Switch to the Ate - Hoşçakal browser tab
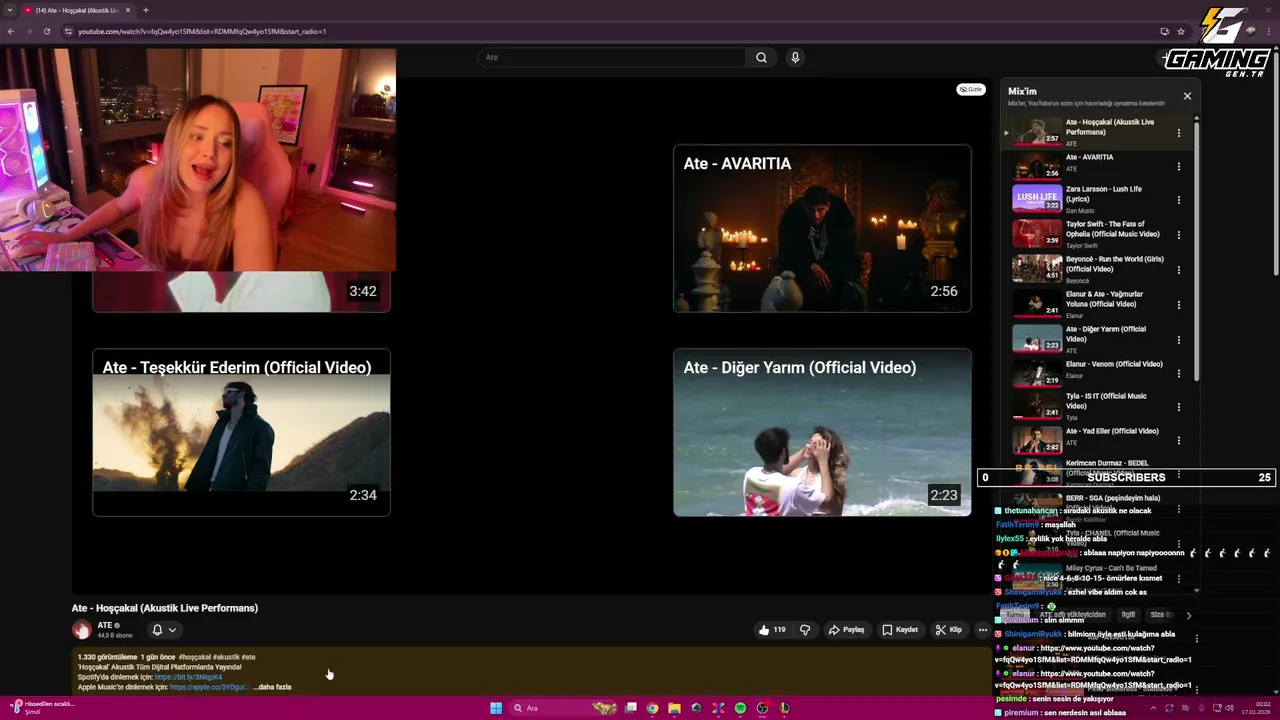Image resolution: width=1280 pixels, height=720 pixels. coord(78,10)
